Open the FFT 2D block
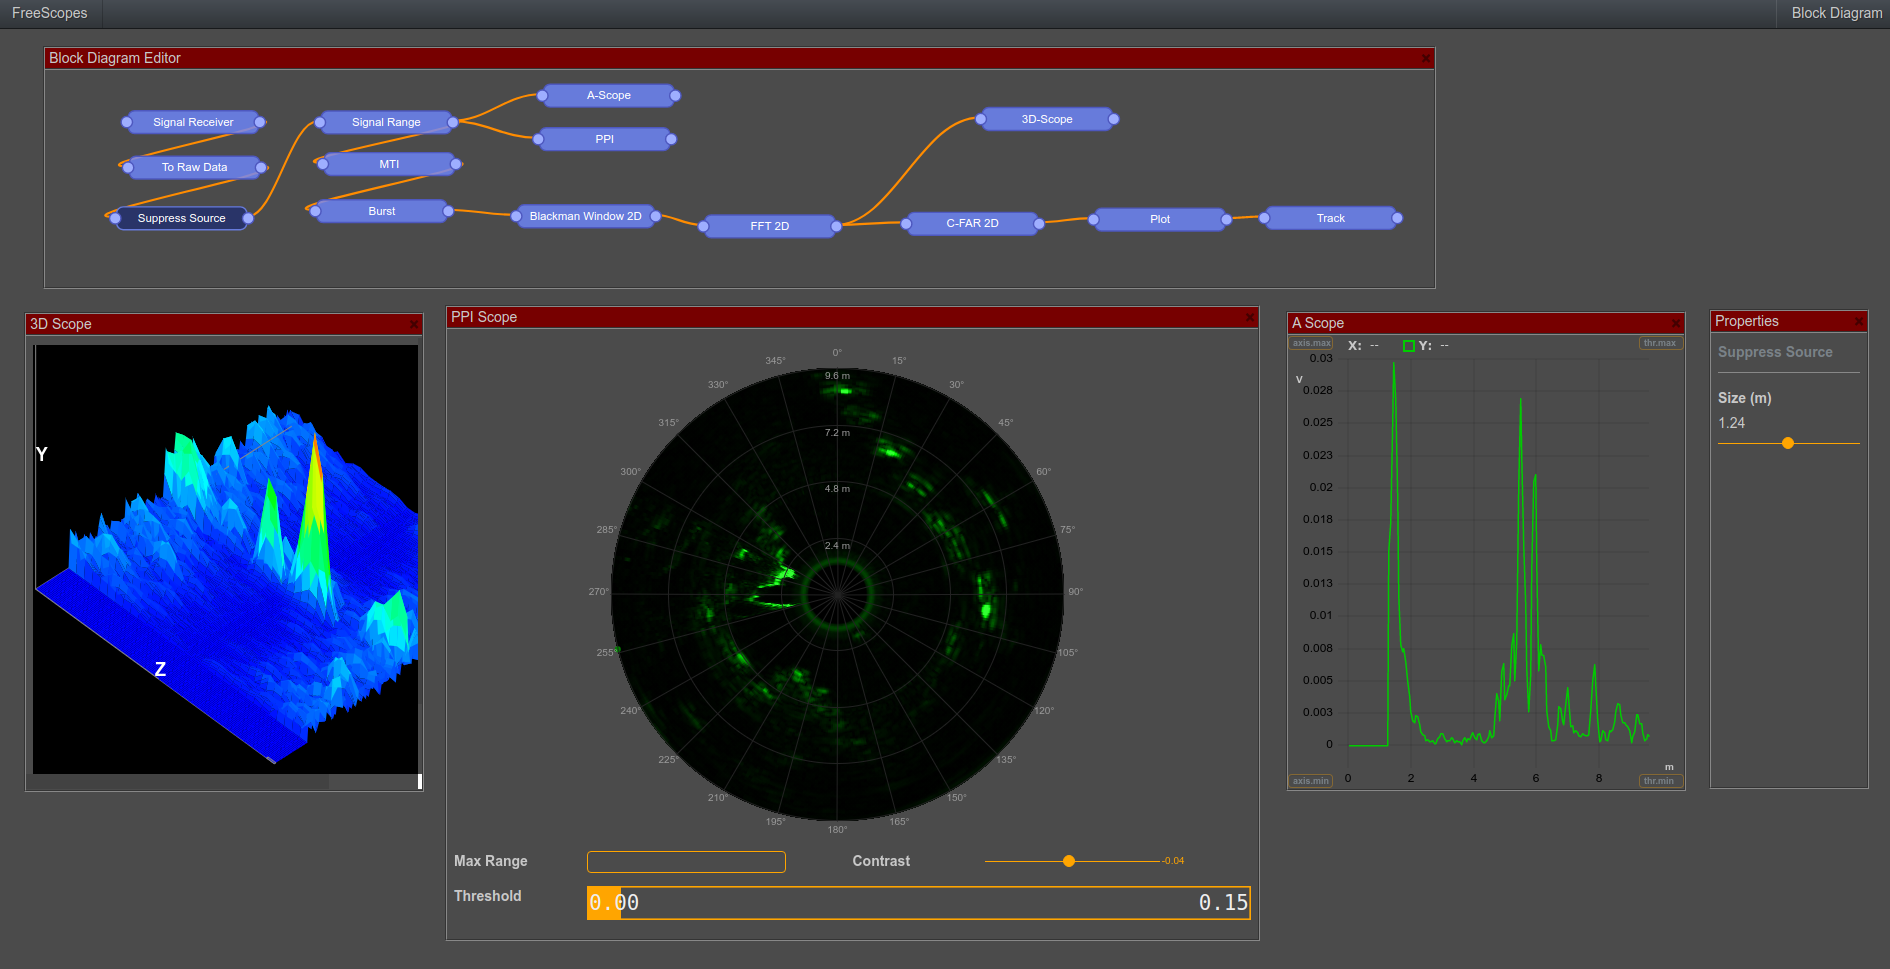Image resolution: width=1890 pixels, height=969 pixels. pyautogui.click(x=768, y=225)
